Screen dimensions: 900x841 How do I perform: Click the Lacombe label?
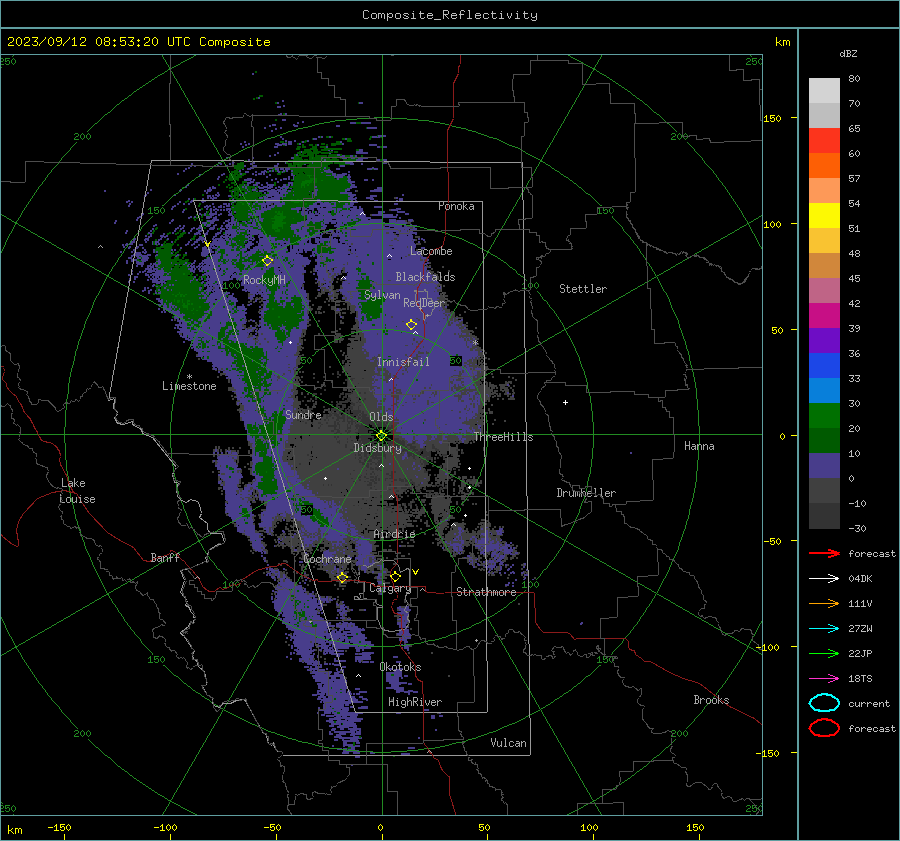pos(431,251)
